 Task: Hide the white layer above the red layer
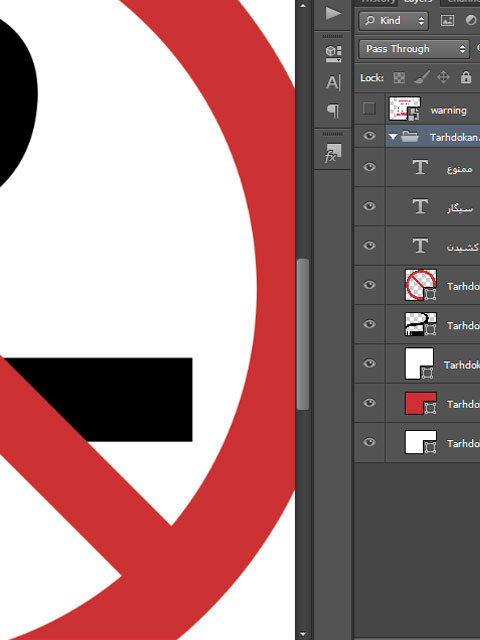point(369,363)
